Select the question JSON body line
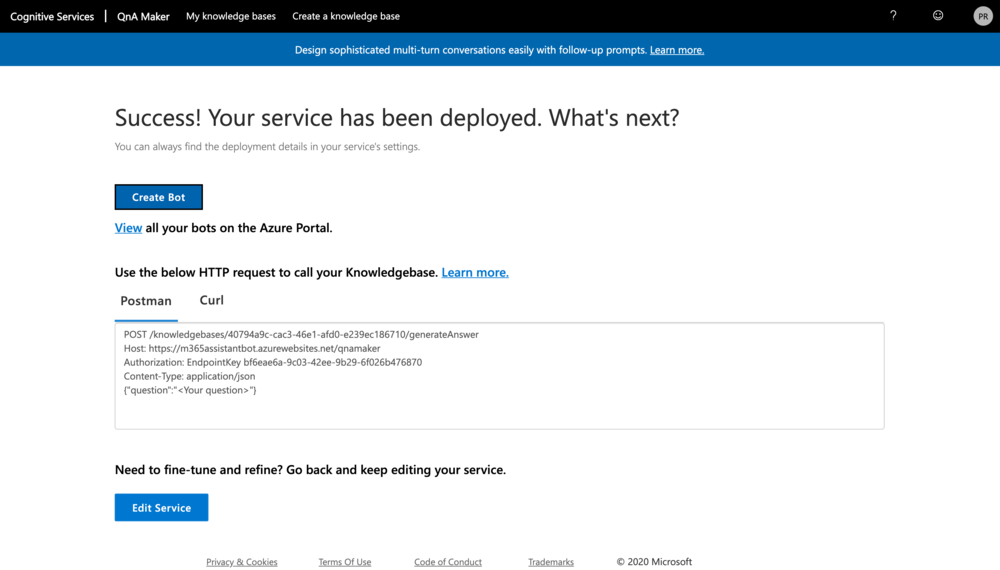 190,390
